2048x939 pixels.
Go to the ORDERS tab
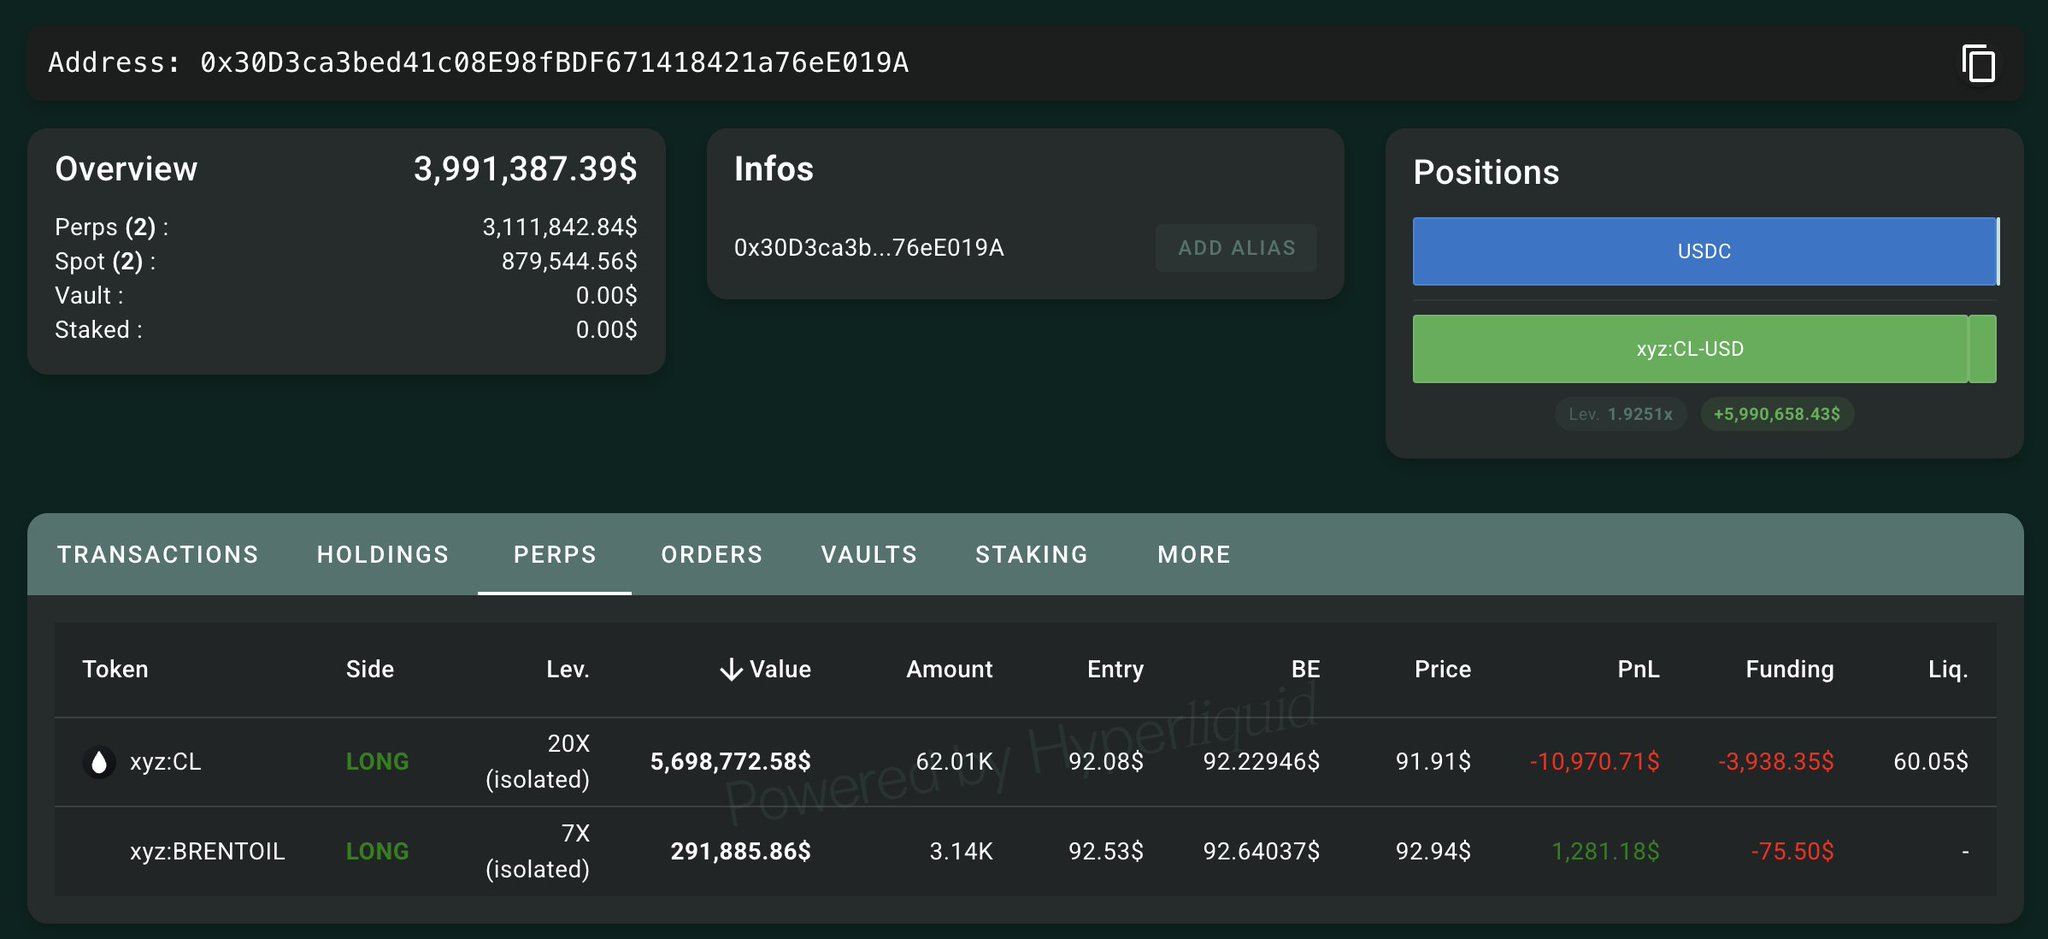tap(712, 555)
